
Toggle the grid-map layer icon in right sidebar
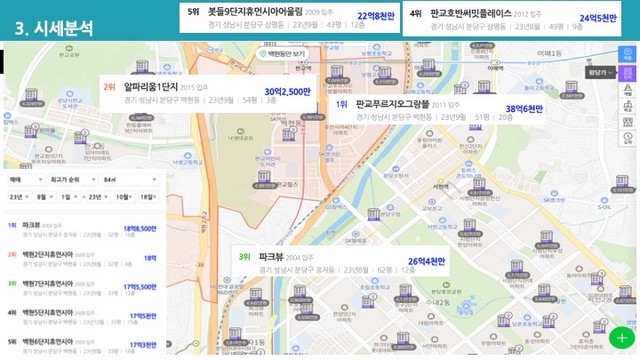click(x=628, y=122)
